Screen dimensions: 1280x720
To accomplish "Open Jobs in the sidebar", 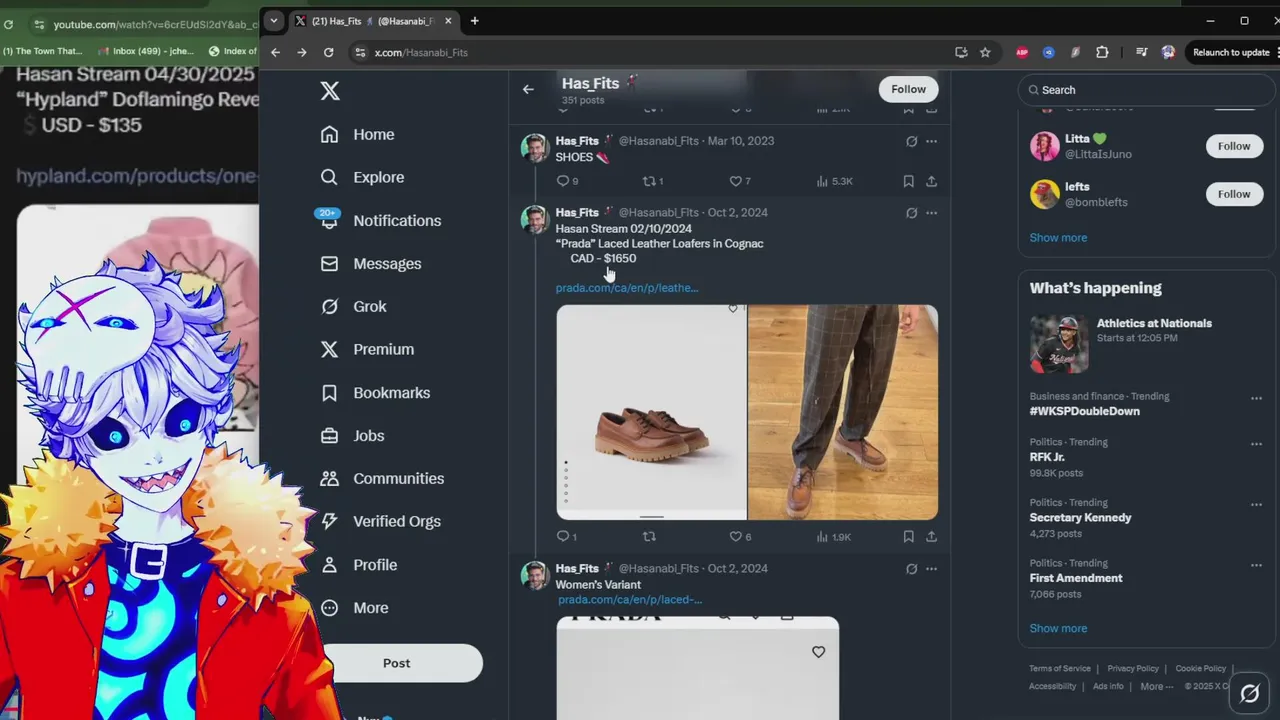I will click(352, 436).
